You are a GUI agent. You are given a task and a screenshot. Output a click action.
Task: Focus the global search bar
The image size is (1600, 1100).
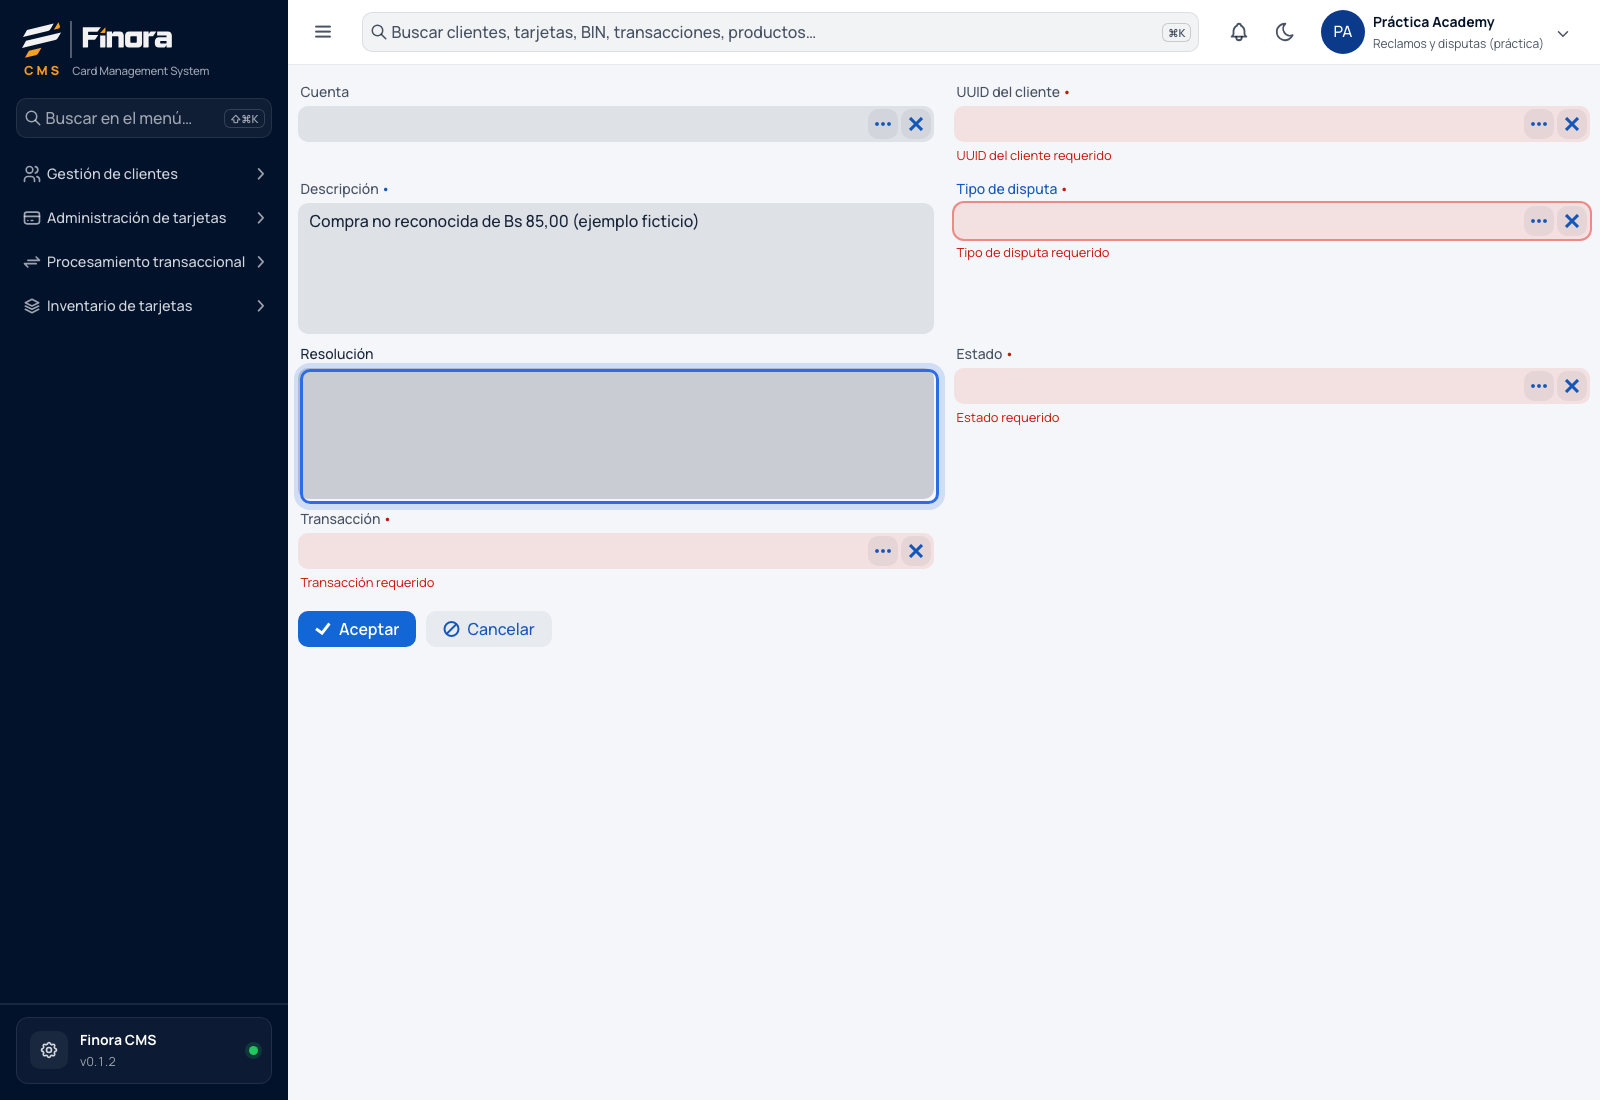(780, 32)
